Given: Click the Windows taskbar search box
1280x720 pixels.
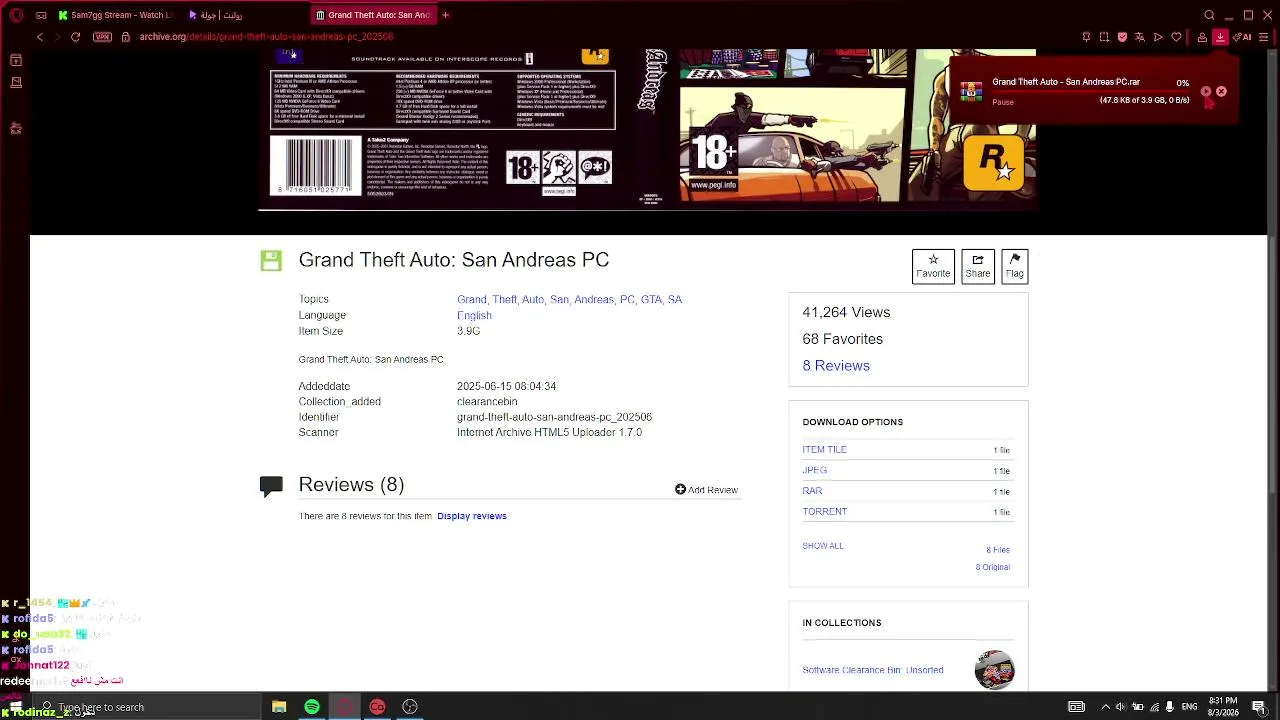Looking at the screenshot, I should pos(148,707).
